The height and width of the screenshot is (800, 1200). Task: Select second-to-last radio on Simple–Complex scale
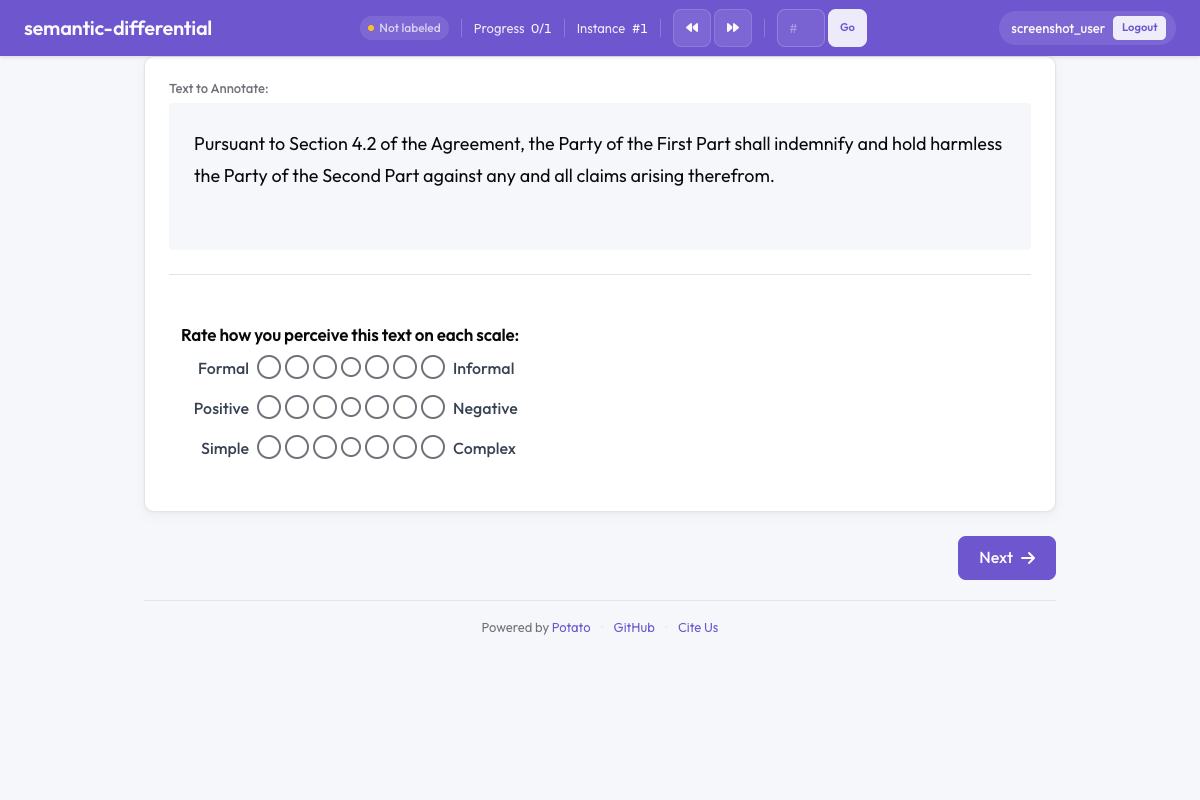point(405,448)
